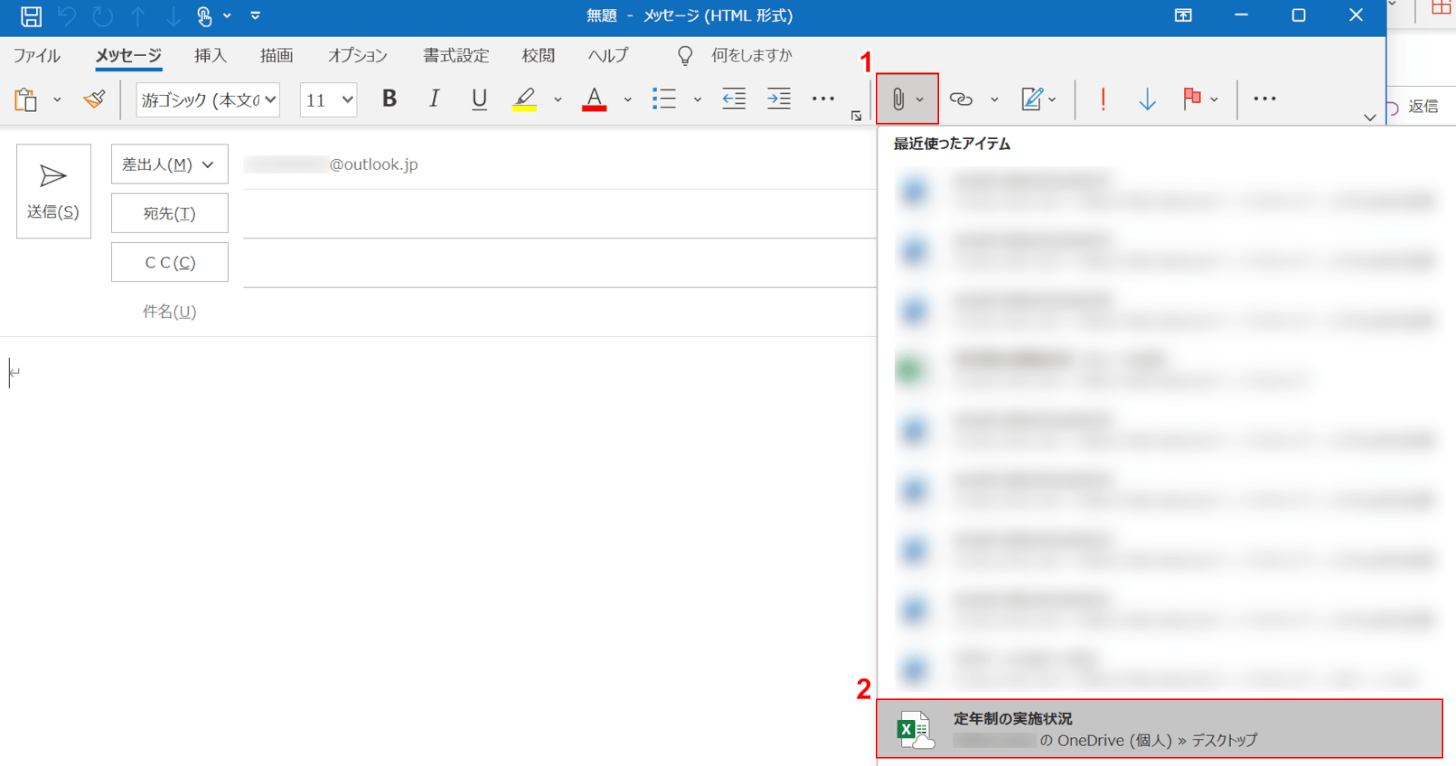The height and width of the screenshot is (766, 1456).
Task: Expand the Paste options dropdown
Action: 57,99
